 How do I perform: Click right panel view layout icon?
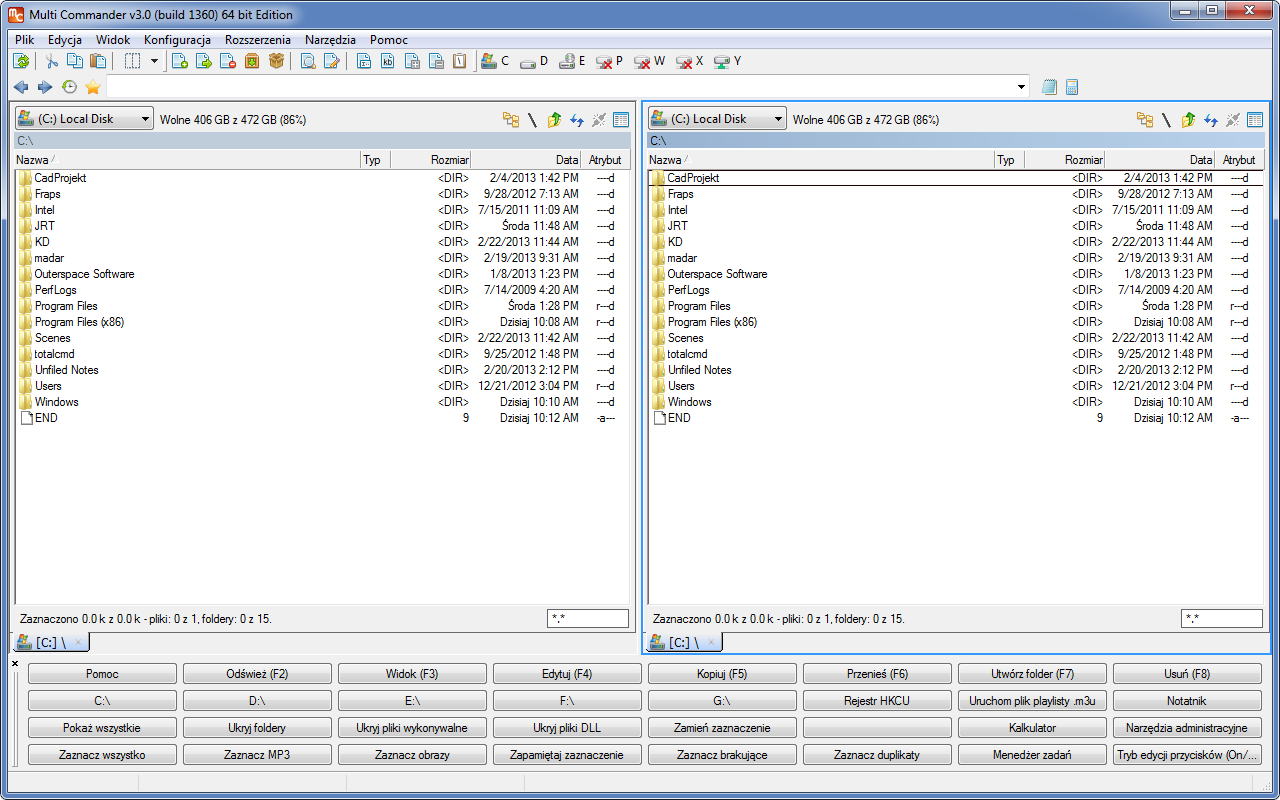click(x=1254, y=120)
